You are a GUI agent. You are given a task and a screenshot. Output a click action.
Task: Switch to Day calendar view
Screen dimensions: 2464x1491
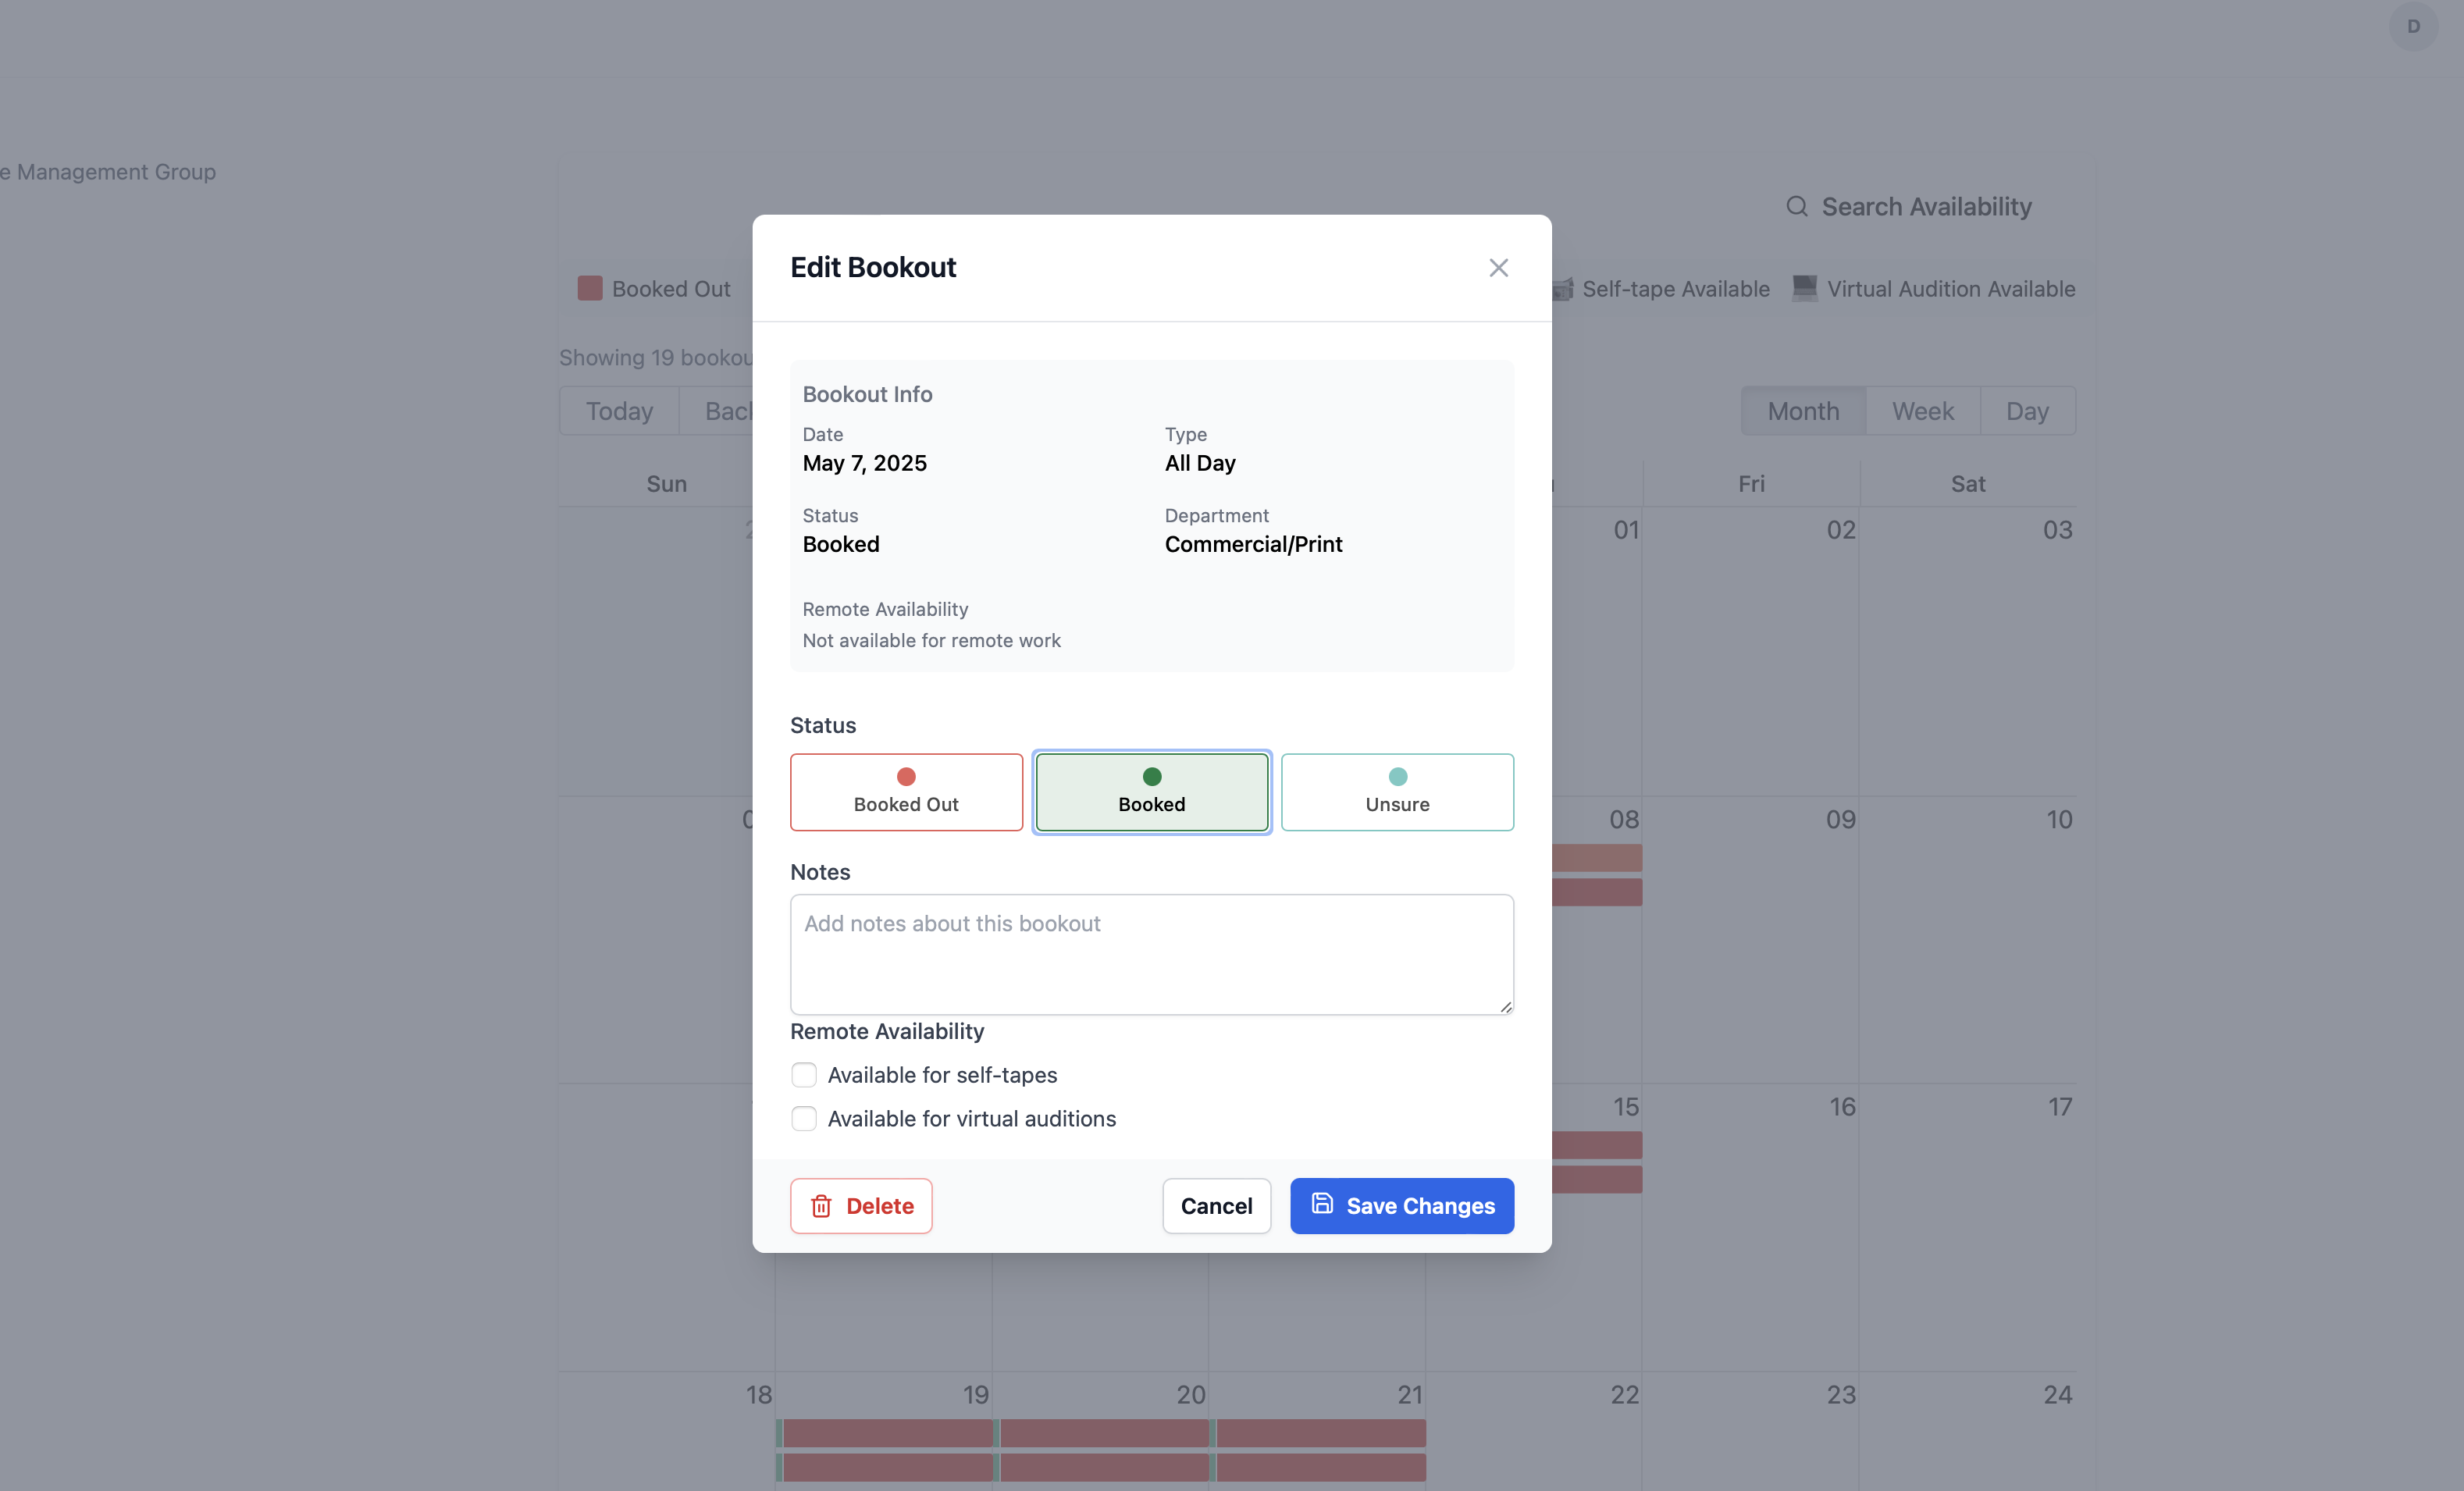pos(2027,410)
